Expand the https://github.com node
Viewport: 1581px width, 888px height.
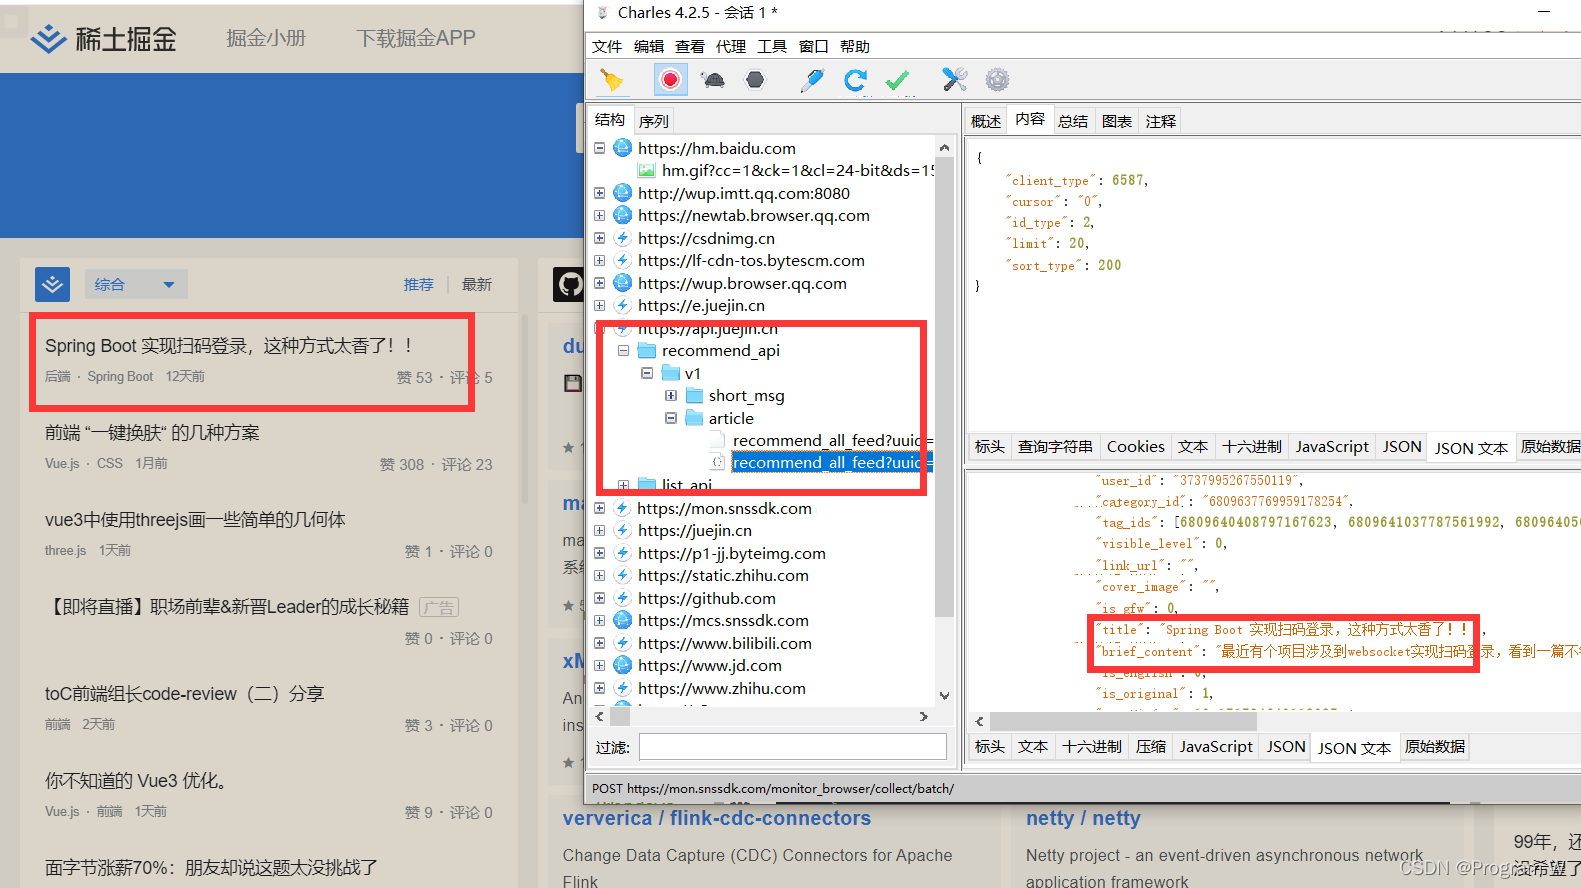coord(600,598)
